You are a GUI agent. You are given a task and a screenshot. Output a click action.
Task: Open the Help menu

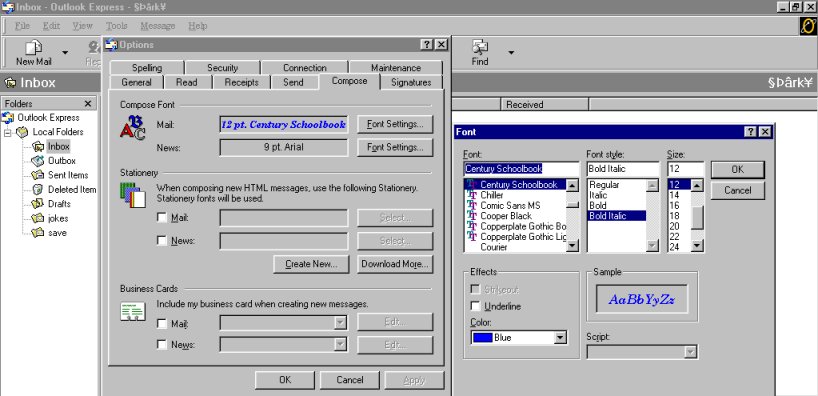(x=198, y=26)
